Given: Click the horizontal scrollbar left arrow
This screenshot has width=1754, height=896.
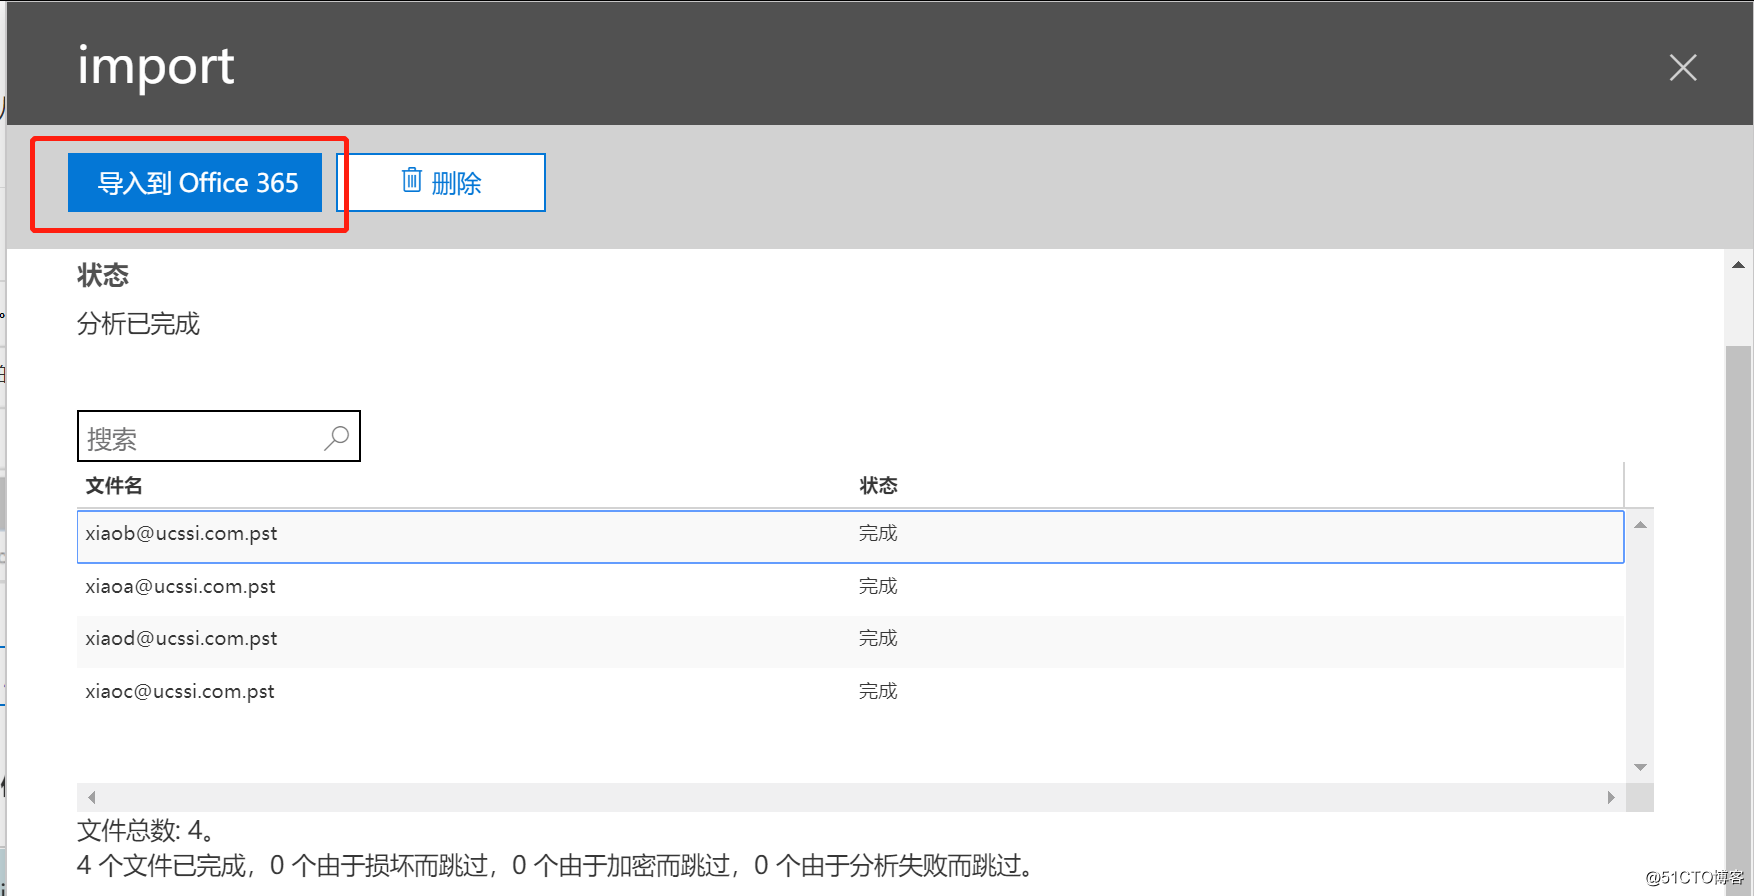Looking at the screenshot, I should click(92, 797).
